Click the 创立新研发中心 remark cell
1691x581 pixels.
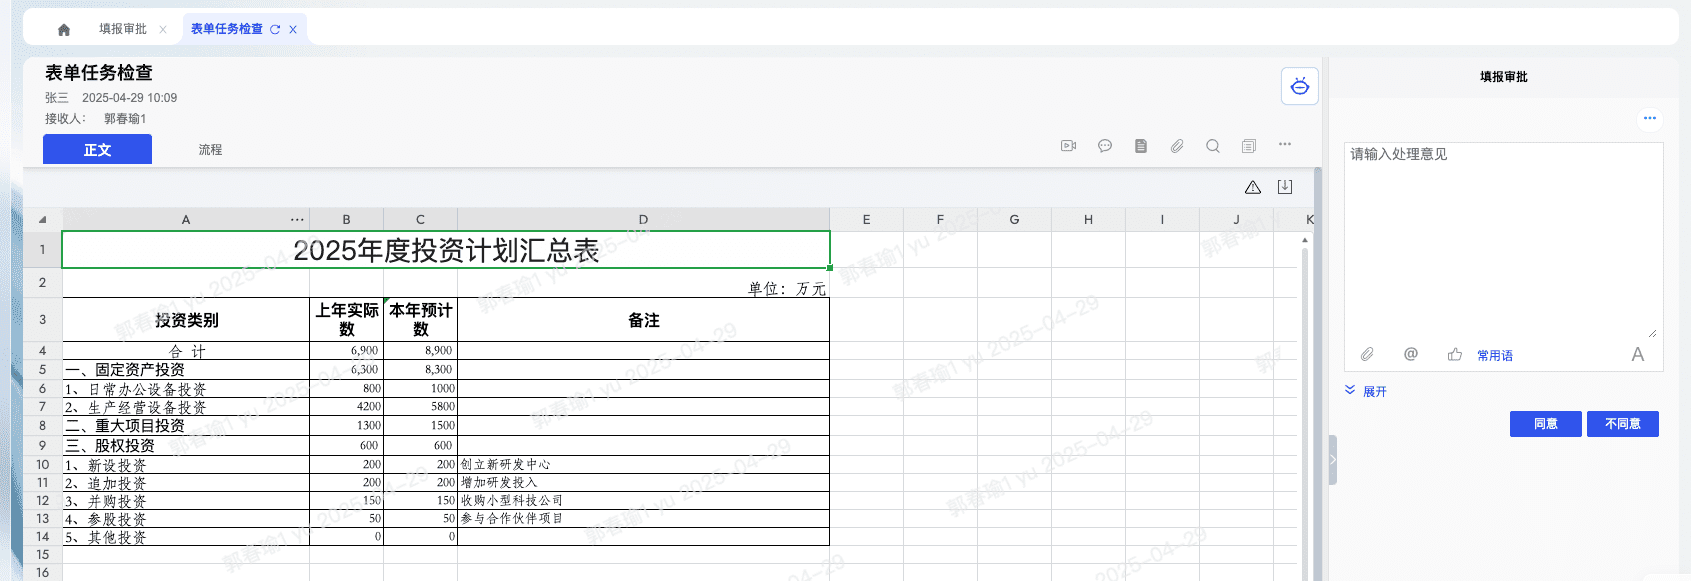pos(643,464)
